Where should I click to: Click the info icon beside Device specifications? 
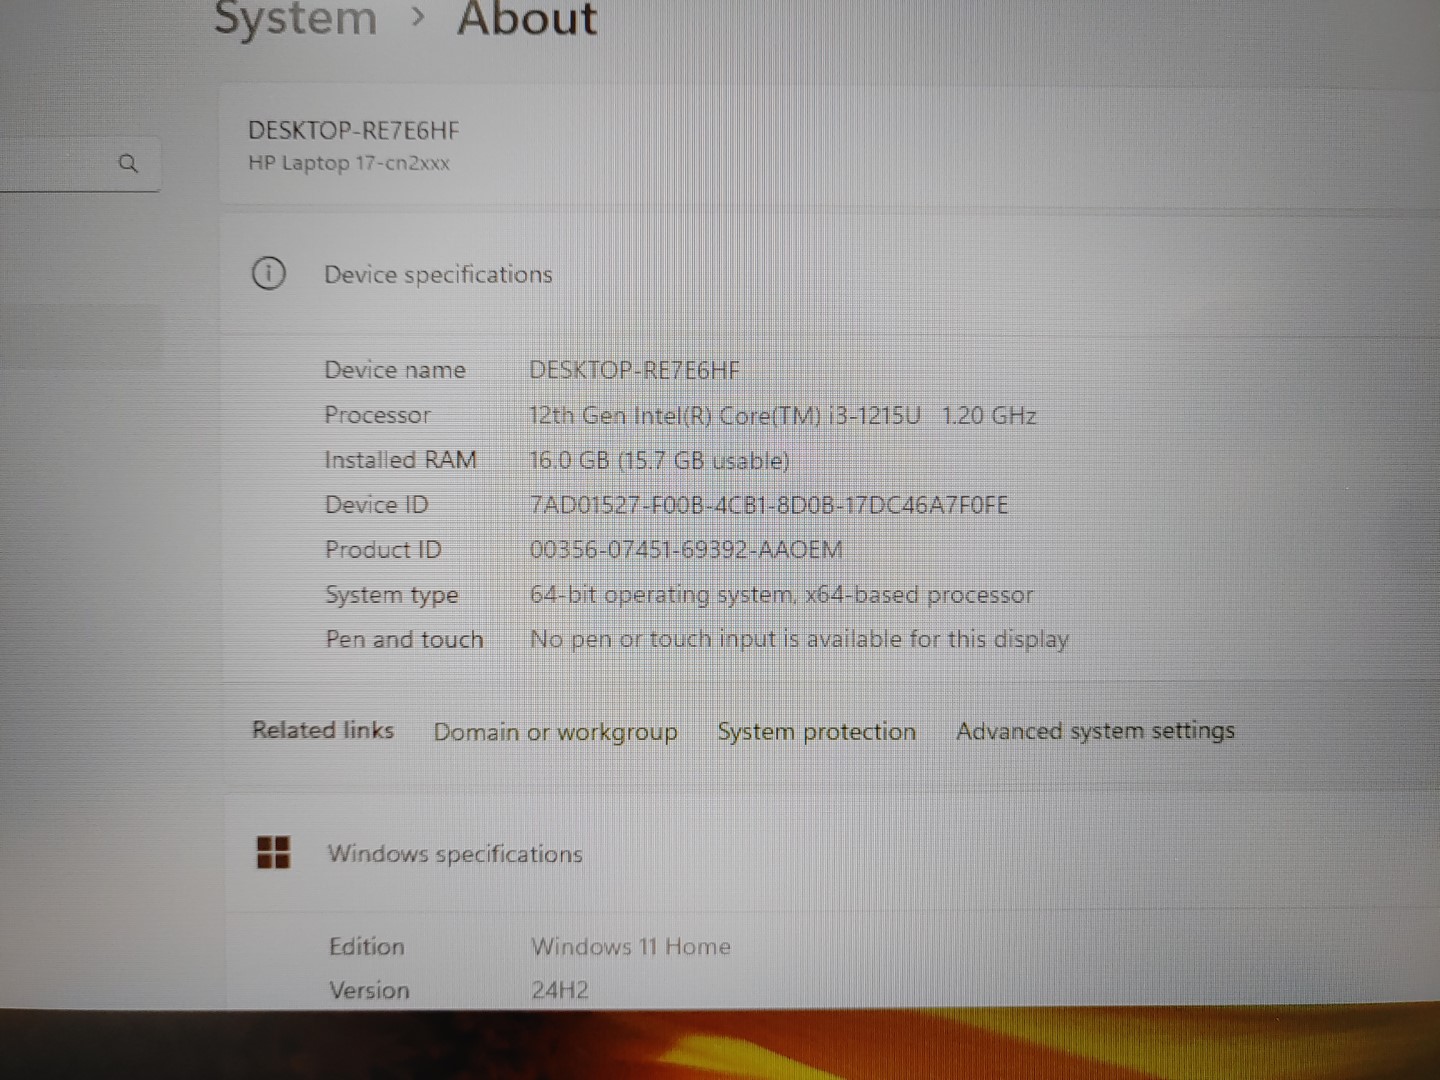click(268, 273)
